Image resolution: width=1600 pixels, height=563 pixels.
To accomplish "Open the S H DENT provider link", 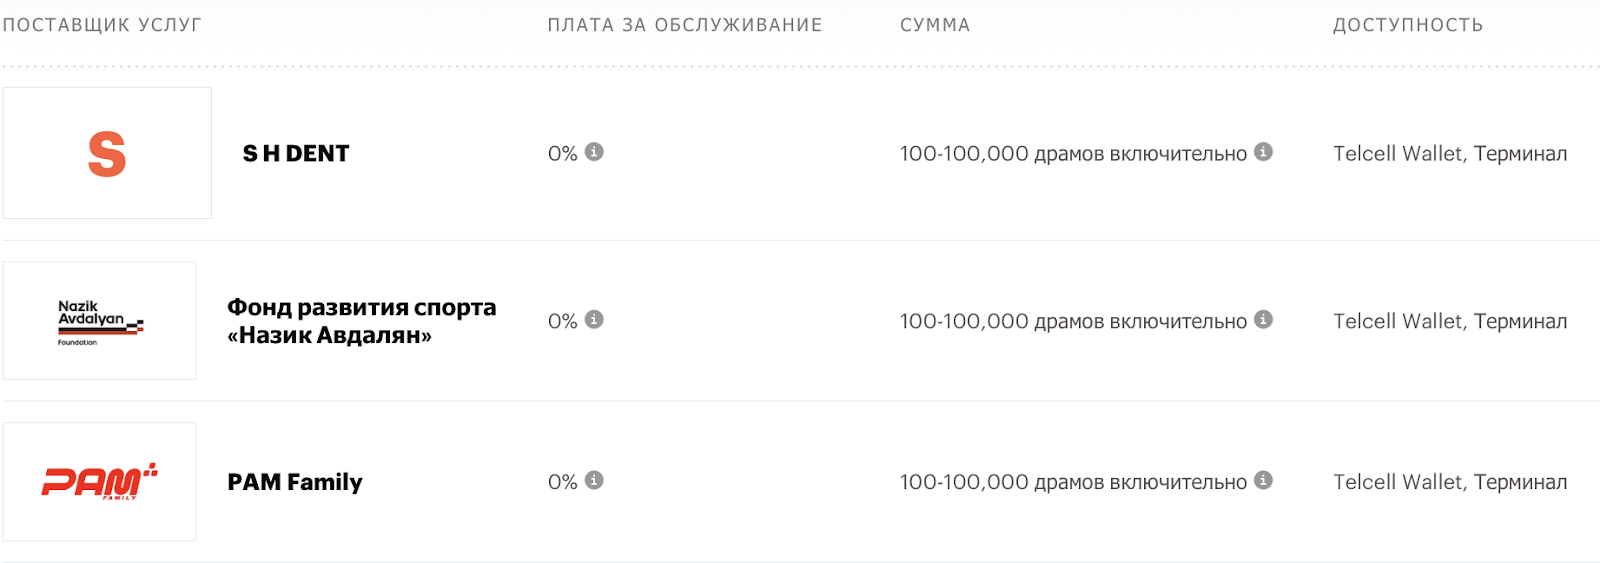I will coord(296,154).
